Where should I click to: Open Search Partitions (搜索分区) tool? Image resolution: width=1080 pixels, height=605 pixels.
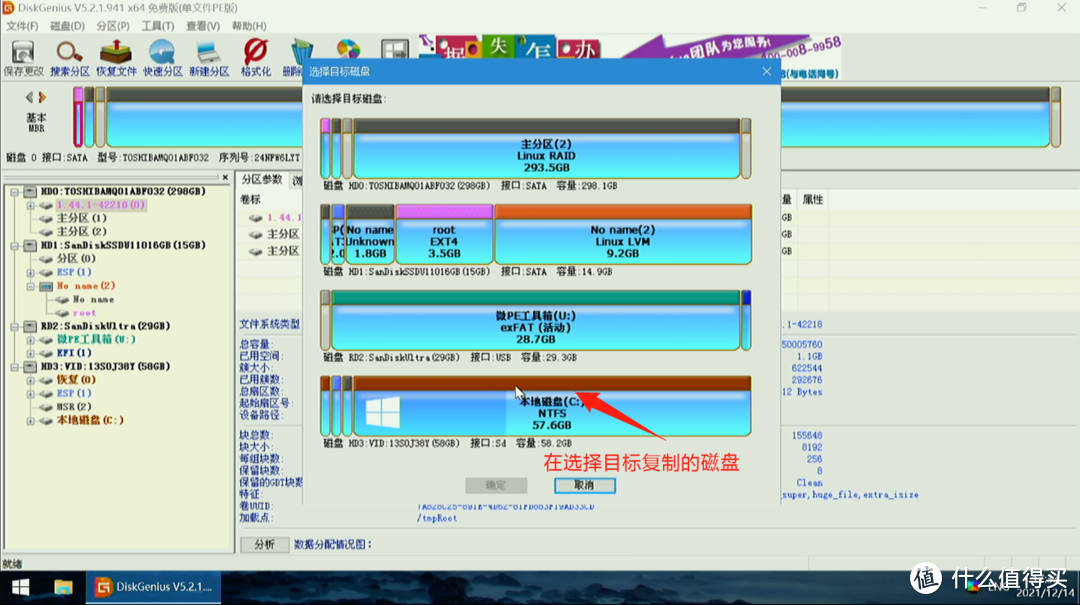(x=70, y=58)
